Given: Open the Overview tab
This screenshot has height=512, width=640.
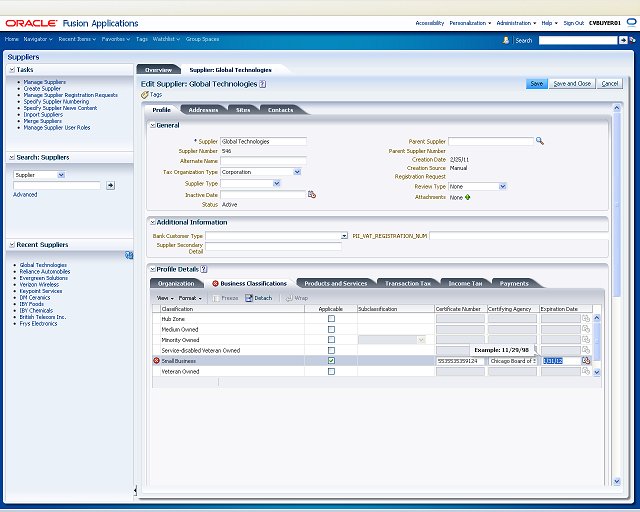Looking at the screenshot, I should click(158, 70).
